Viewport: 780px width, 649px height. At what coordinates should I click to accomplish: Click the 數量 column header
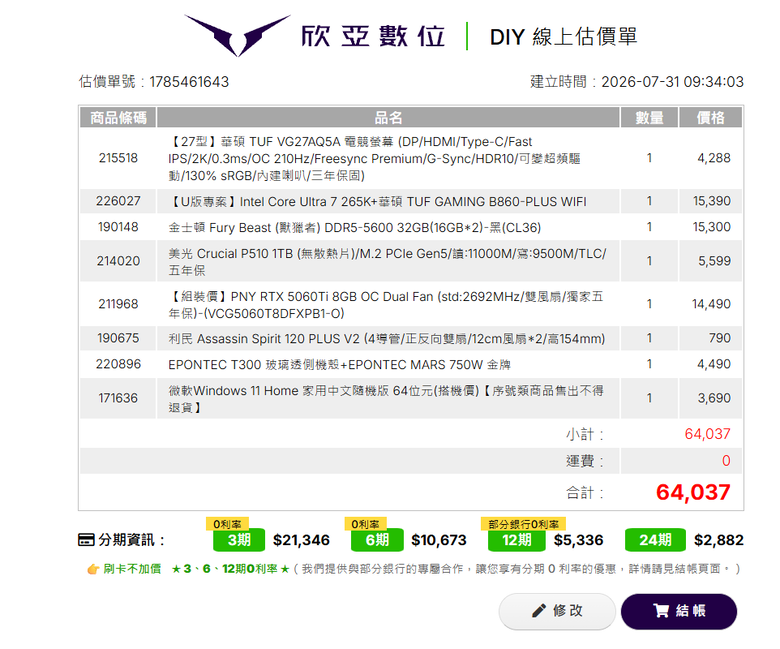pos(649,117)
